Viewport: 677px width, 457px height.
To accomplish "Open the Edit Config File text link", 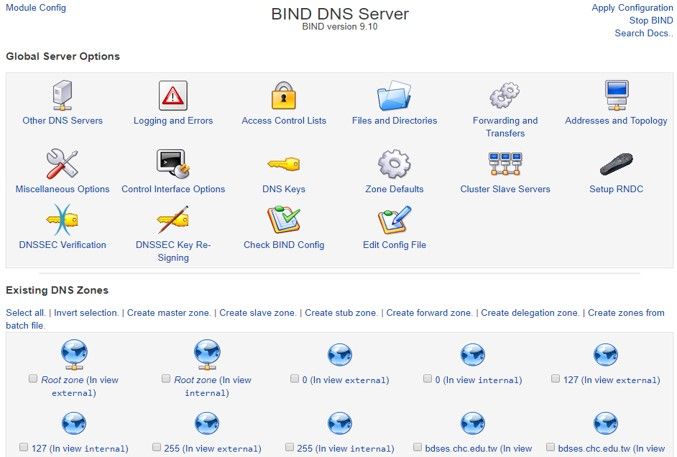I will [394, 245].
